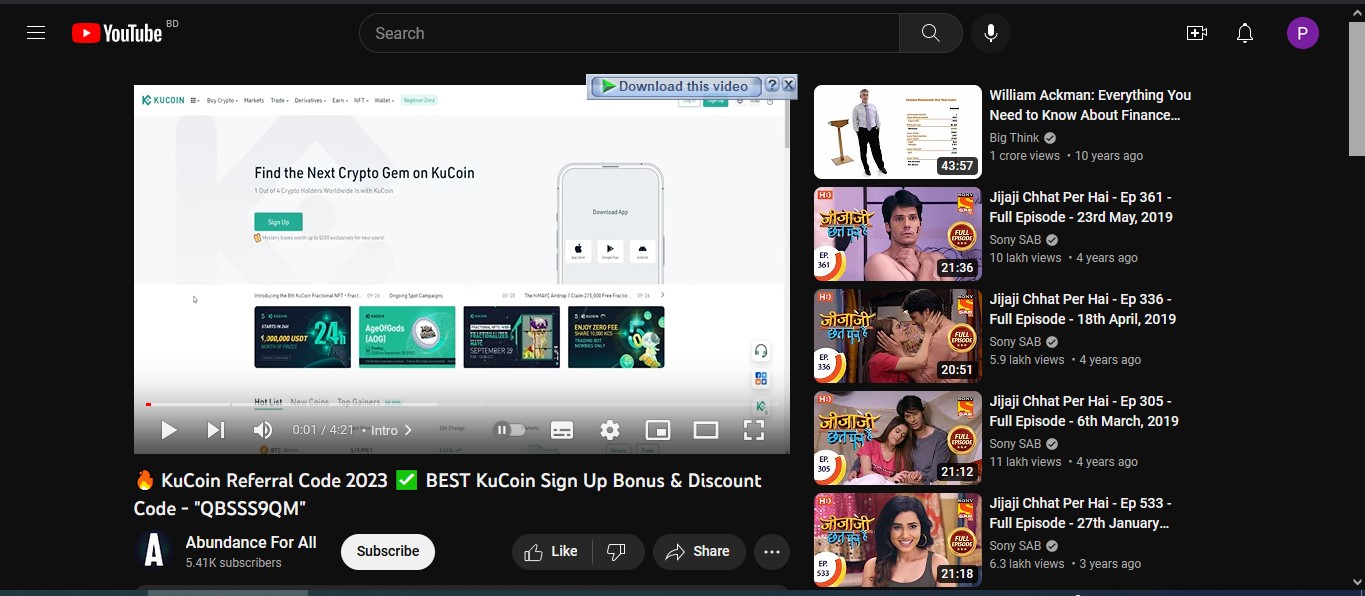
Task: Turn on subtitles/closed captions
Action: point(562,430)
